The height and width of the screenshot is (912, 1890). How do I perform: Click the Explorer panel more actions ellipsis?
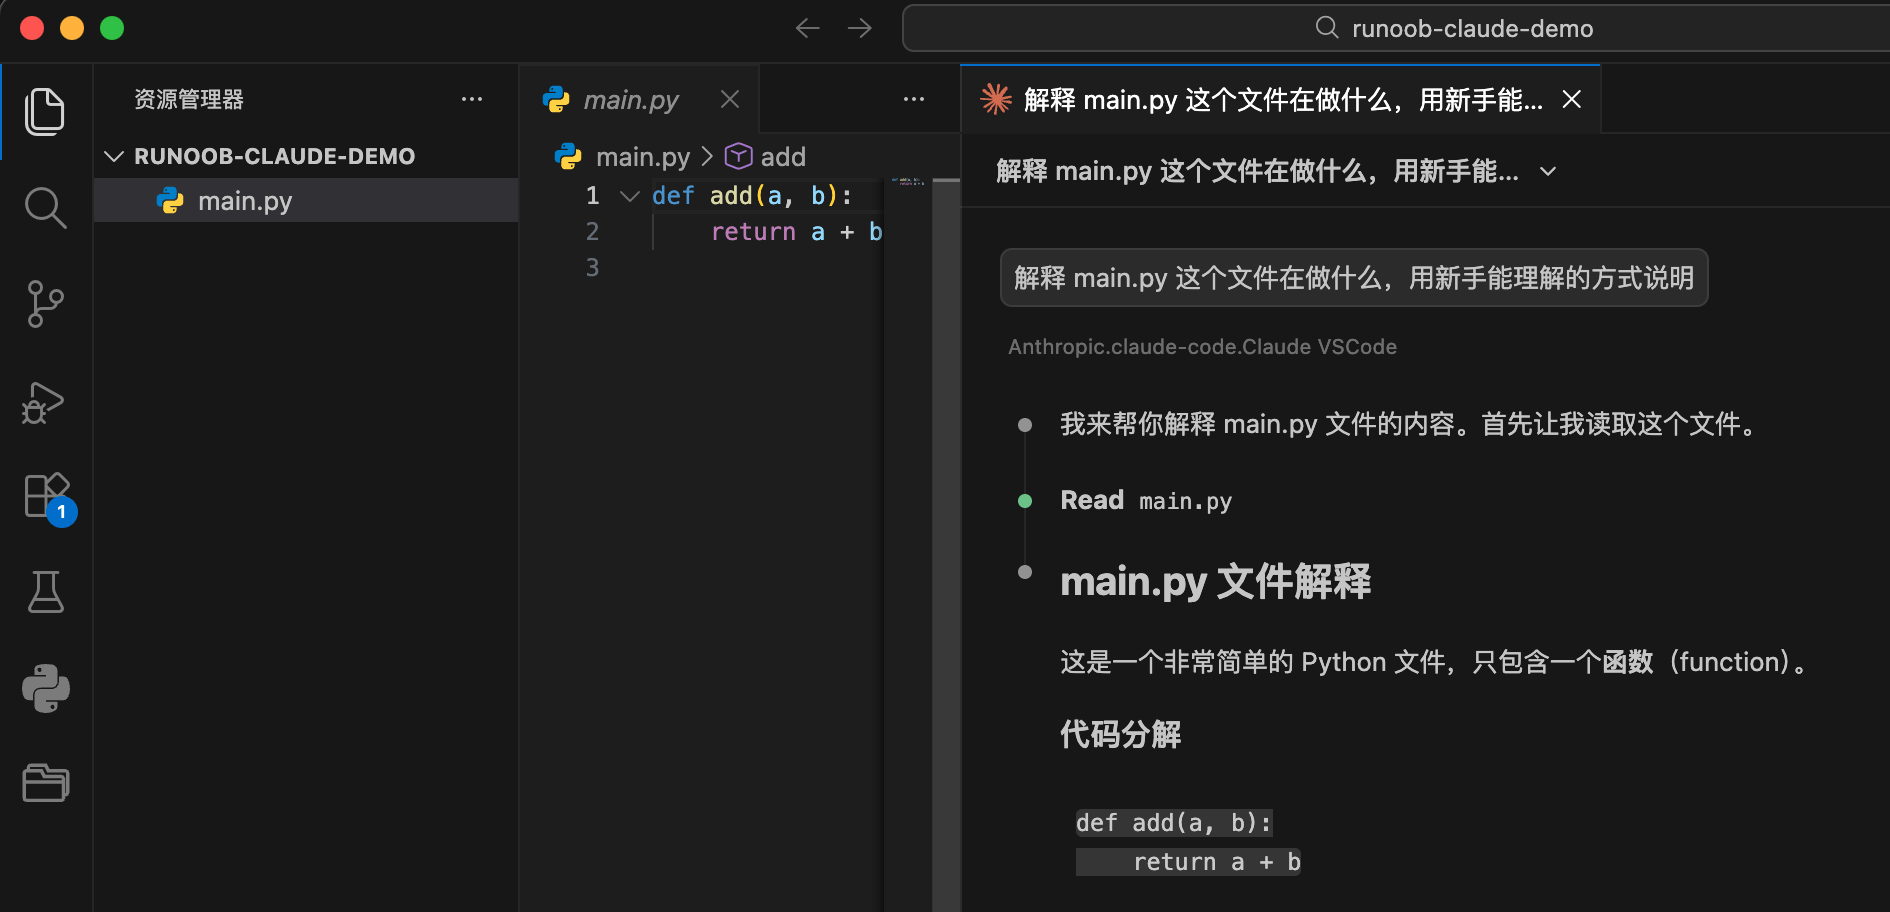click(472, 100)
